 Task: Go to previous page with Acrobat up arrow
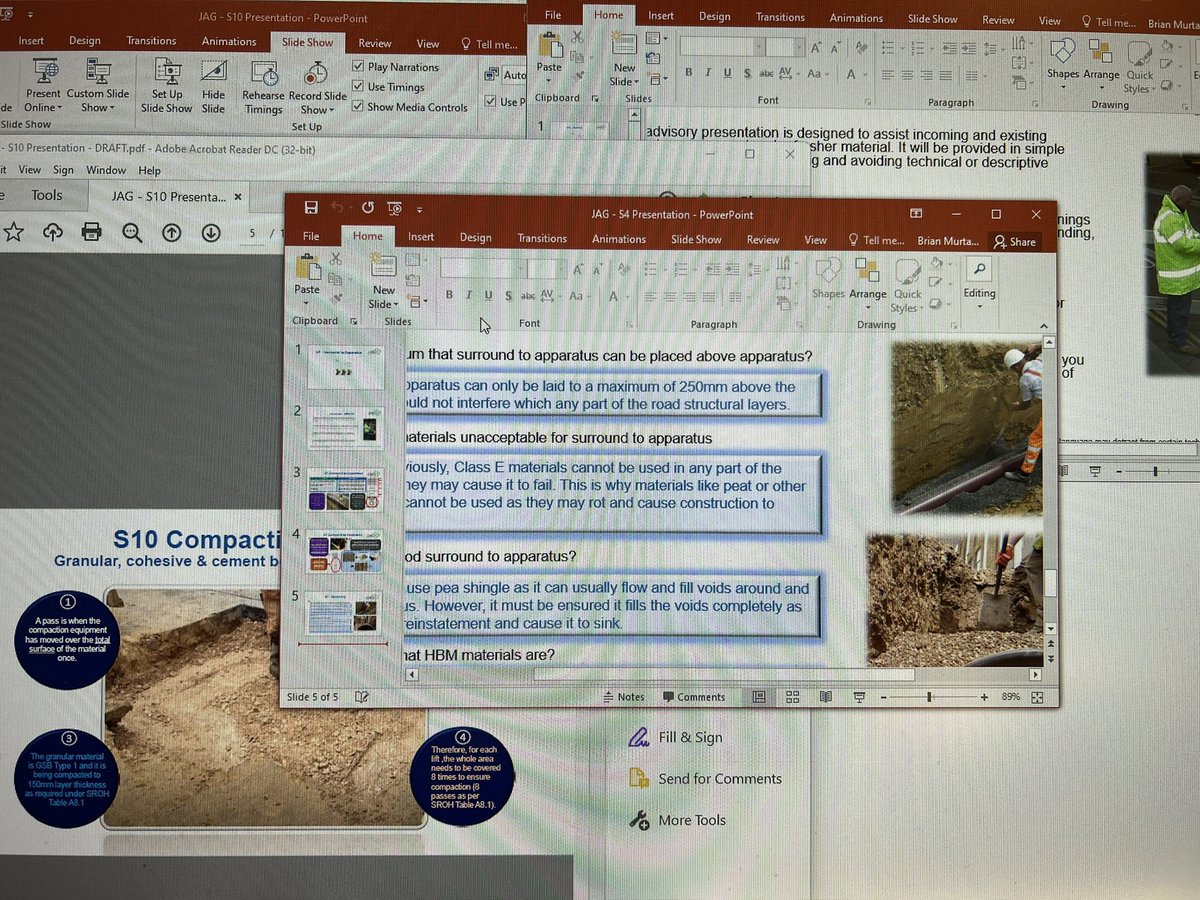click(171, 232)
